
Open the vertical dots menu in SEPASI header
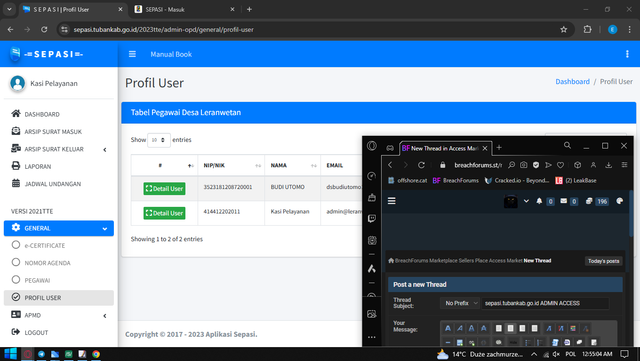[x=627, y=54]
